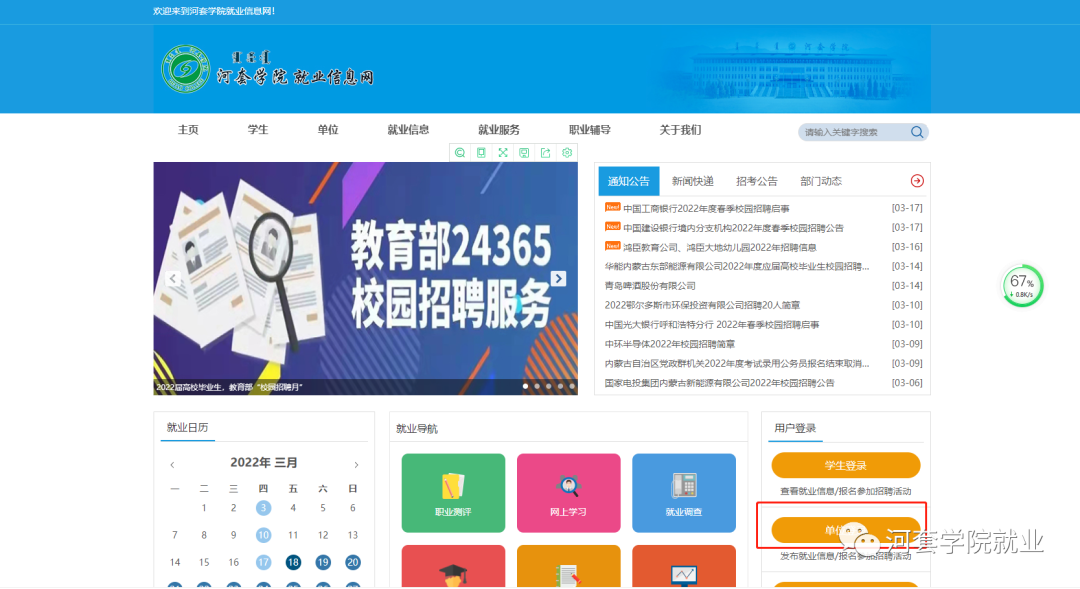Click the 教育部24365 banner image
The height and width of the screenshot is (589, 1080).
(365, 278)
